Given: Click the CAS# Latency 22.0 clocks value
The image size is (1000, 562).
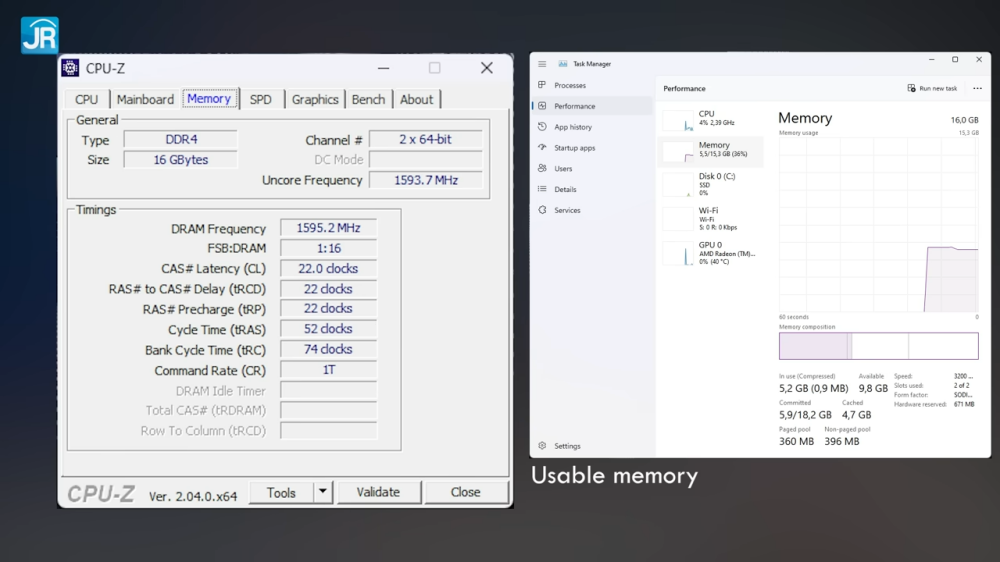Looking at the screenshot, I should (x=328, y=269).
